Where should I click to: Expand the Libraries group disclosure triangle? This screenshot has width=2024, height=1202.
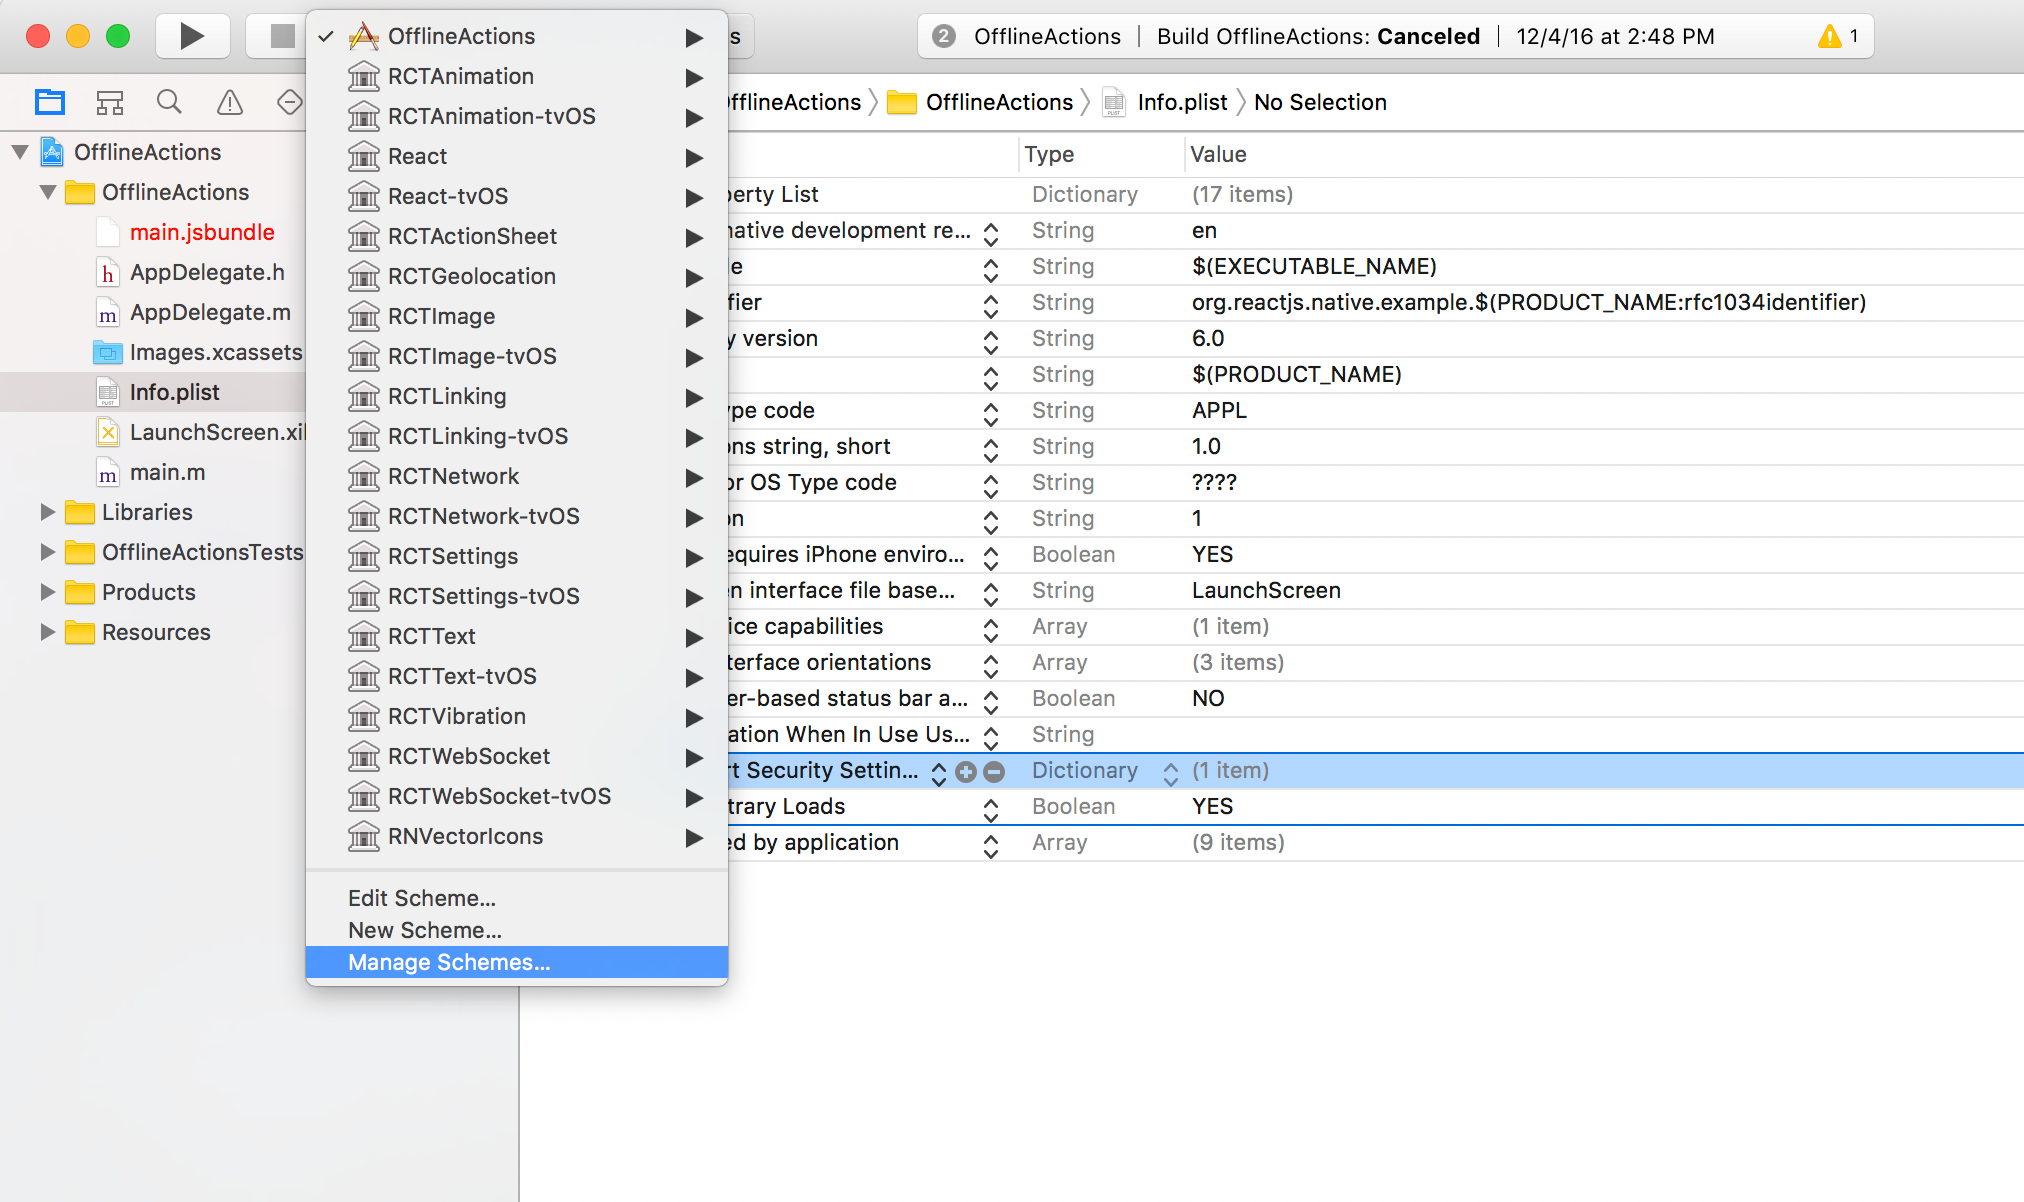point(47,512)
